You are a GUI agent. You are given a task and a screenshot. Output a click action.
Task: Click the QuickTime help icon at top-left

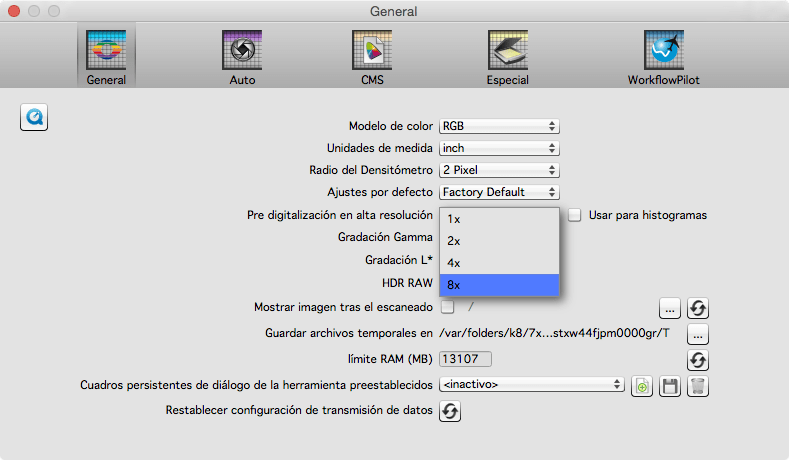tap(34, 116)
